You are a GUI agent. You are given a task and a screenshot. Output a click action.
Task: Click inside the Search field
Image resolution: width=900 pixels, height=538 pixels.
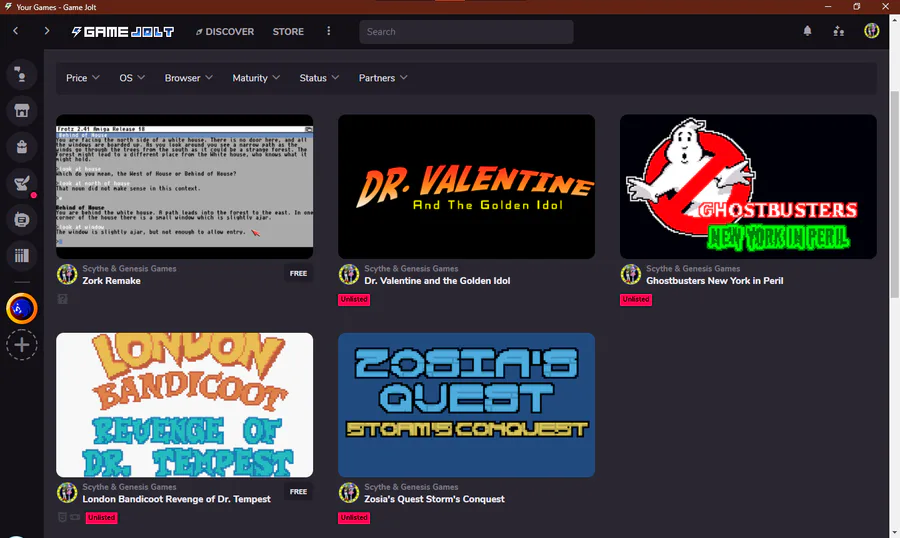pos(466,32)
